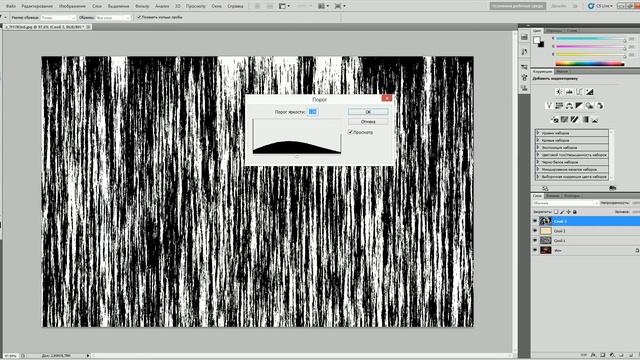Switch to the Дизайн workspace
Image resolution: width=640 pixels, height=360 pixels.
coord(558,6)
